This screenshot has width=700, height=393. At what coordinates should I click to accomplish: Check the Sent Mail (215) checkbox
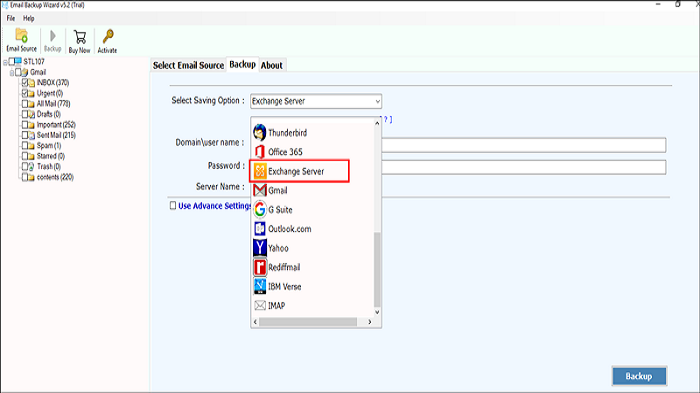tap(25, 135)
